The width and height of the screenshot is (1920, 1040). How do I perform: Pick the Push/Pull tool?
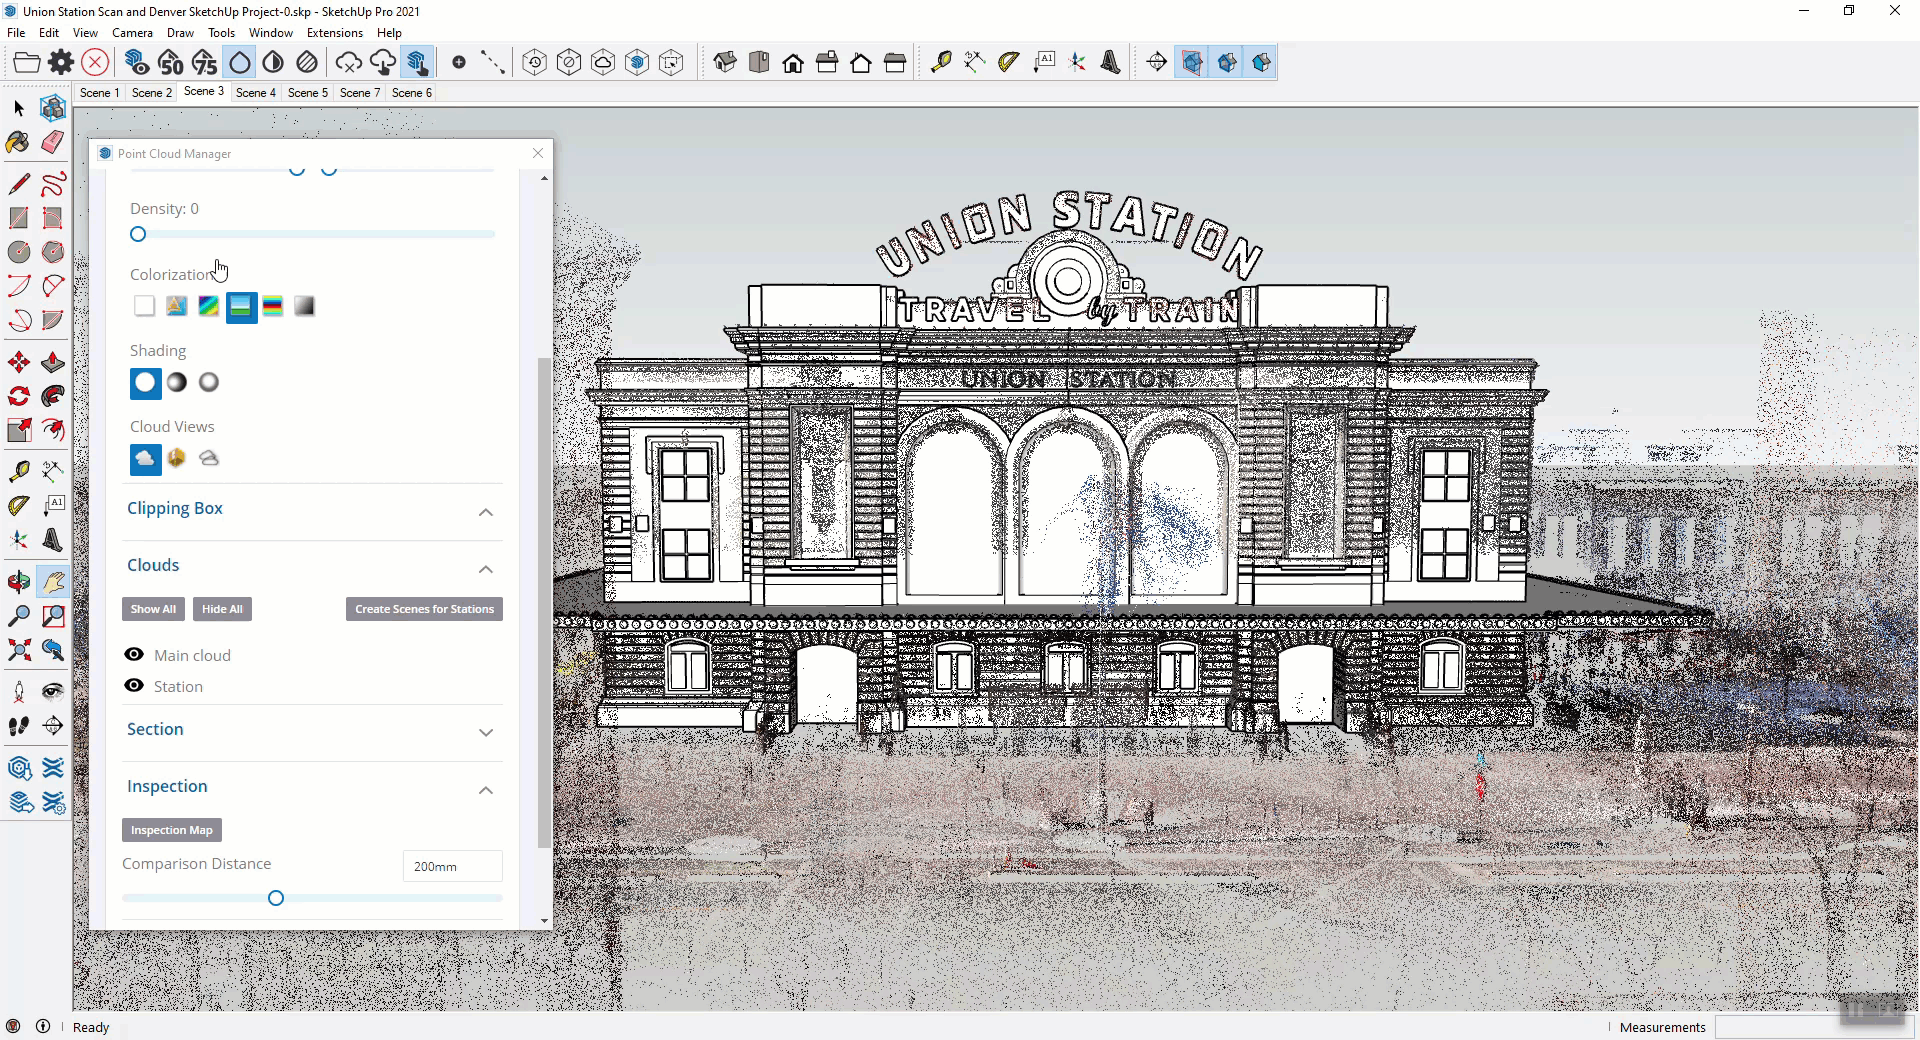[53, 362]
